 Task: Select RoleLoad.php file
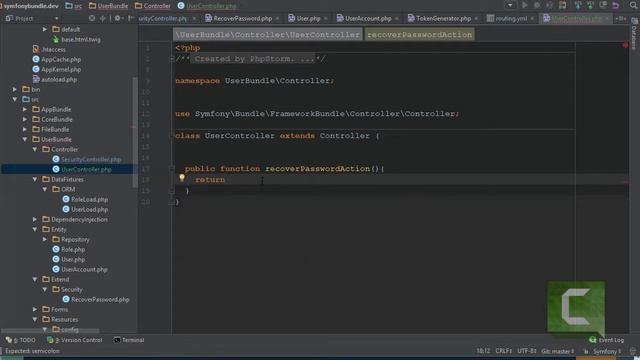point(85,199)
